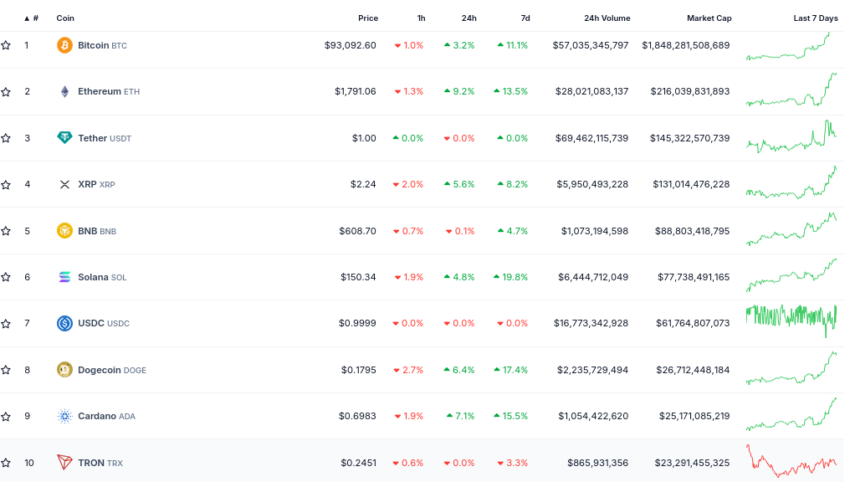850x482 pixels.
Task: Click the Tether logo icon
Action: [65, 138]
